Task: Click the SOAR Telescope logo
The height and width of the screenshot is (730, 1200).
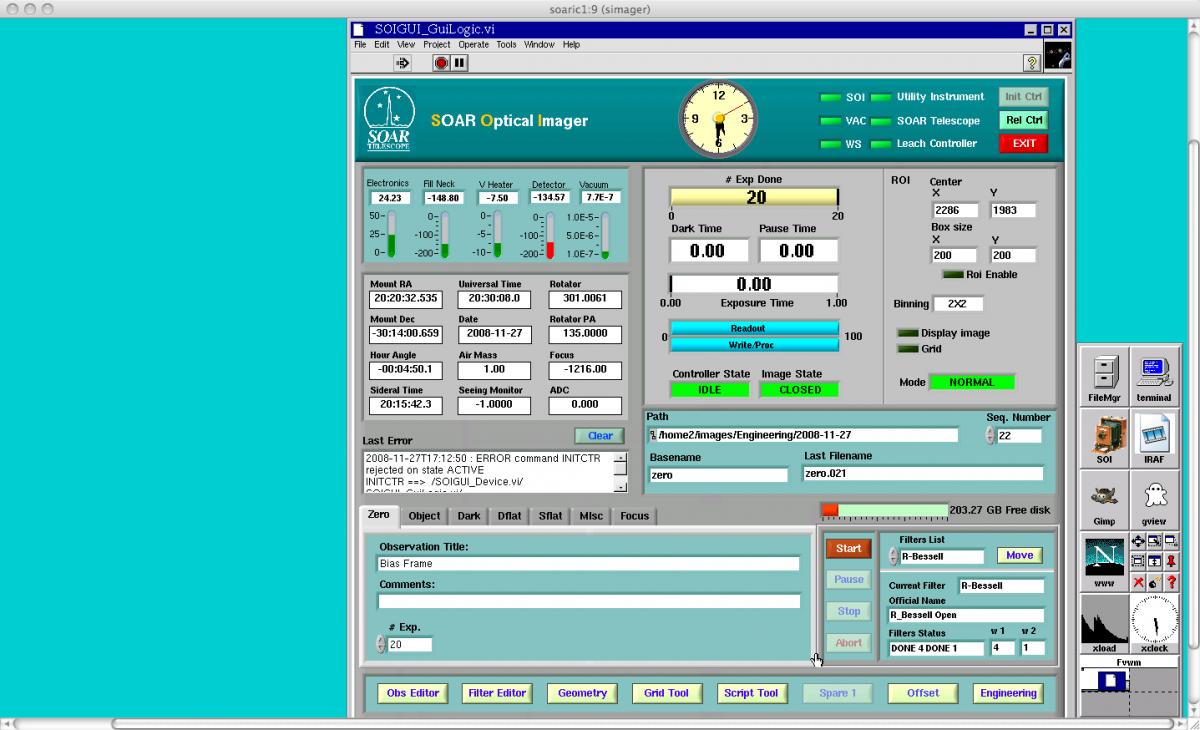Action: point(388,119)
